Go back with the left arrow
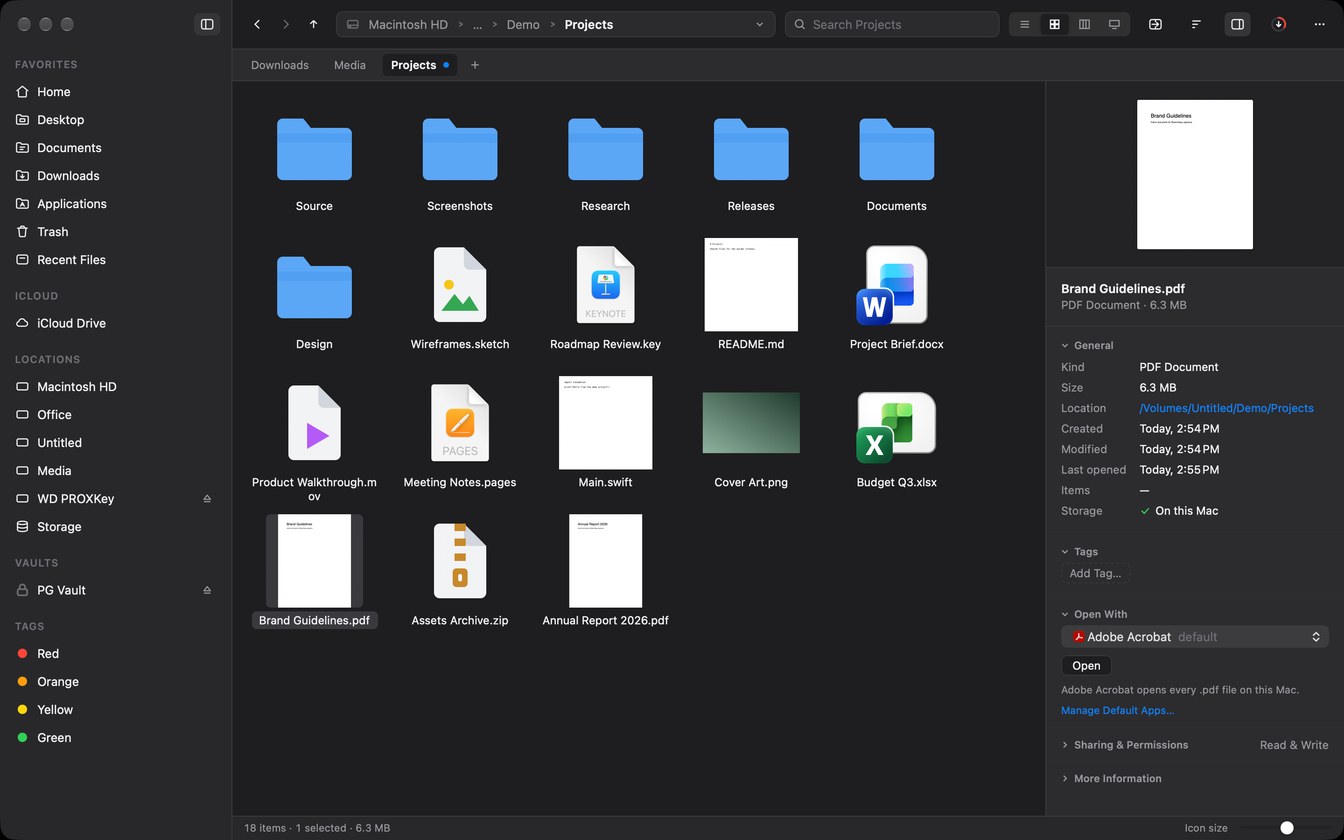This screenshot has width=1344, height=840. [x=257, y=24]
